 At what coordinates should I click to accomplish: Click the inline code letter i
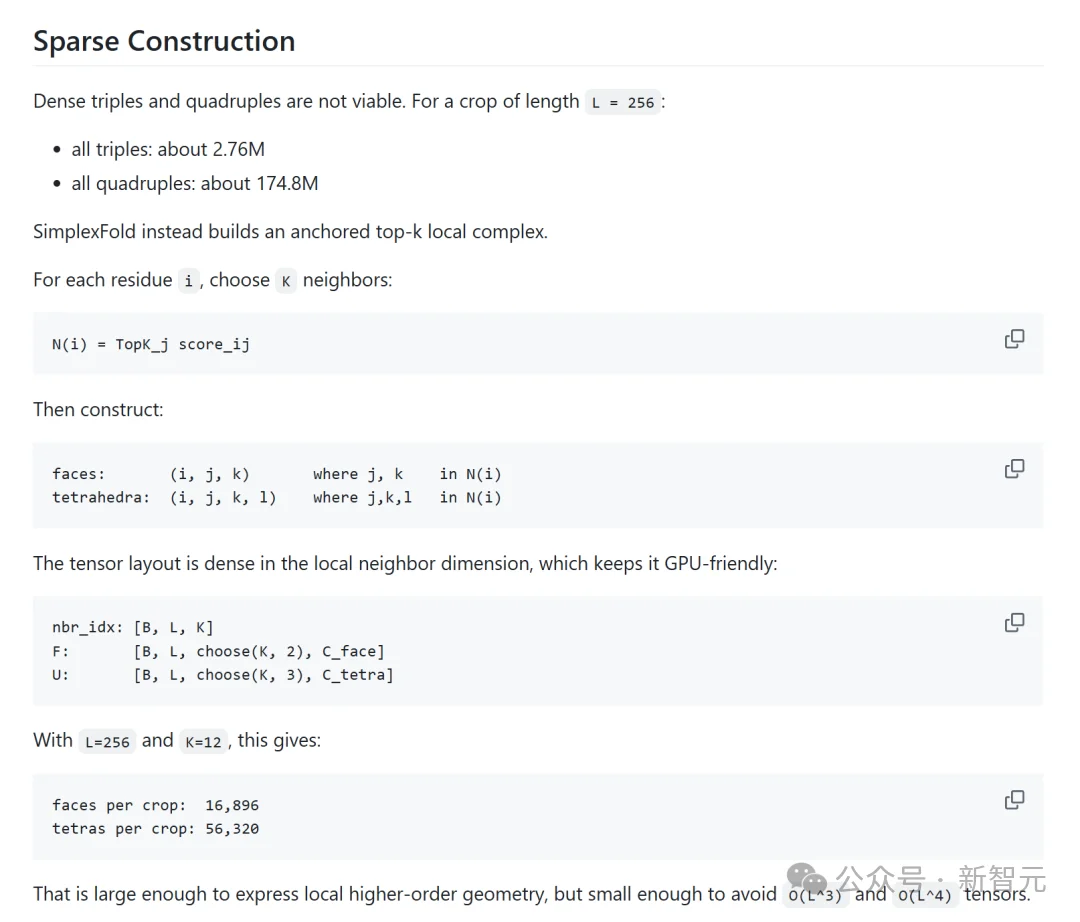188,281
